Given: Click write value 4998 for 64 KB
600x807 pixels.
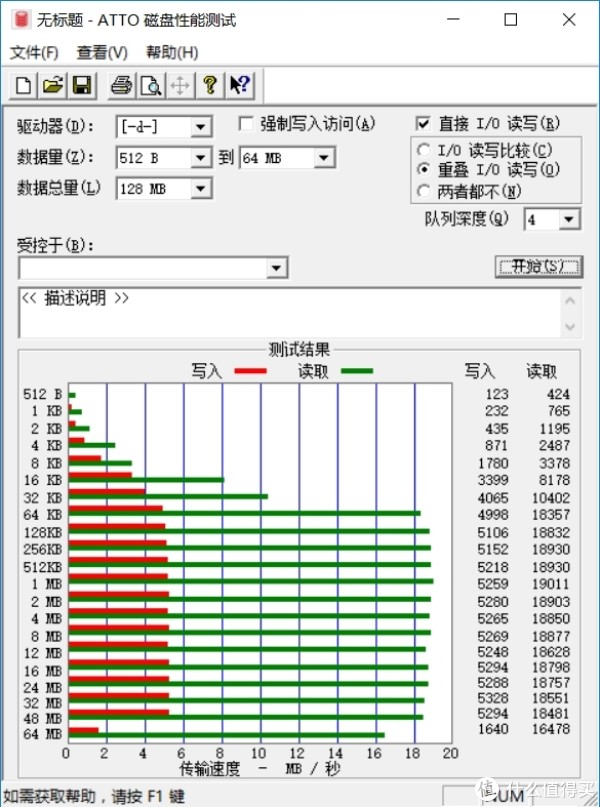Looking at the screenshot, I should coord(493,515).
